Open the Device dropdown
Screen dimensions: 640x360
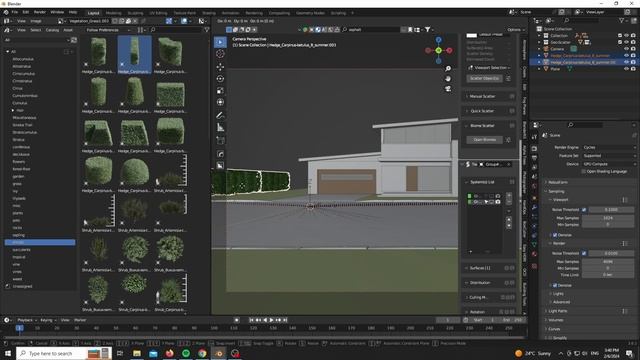click(x=608, y=164)
